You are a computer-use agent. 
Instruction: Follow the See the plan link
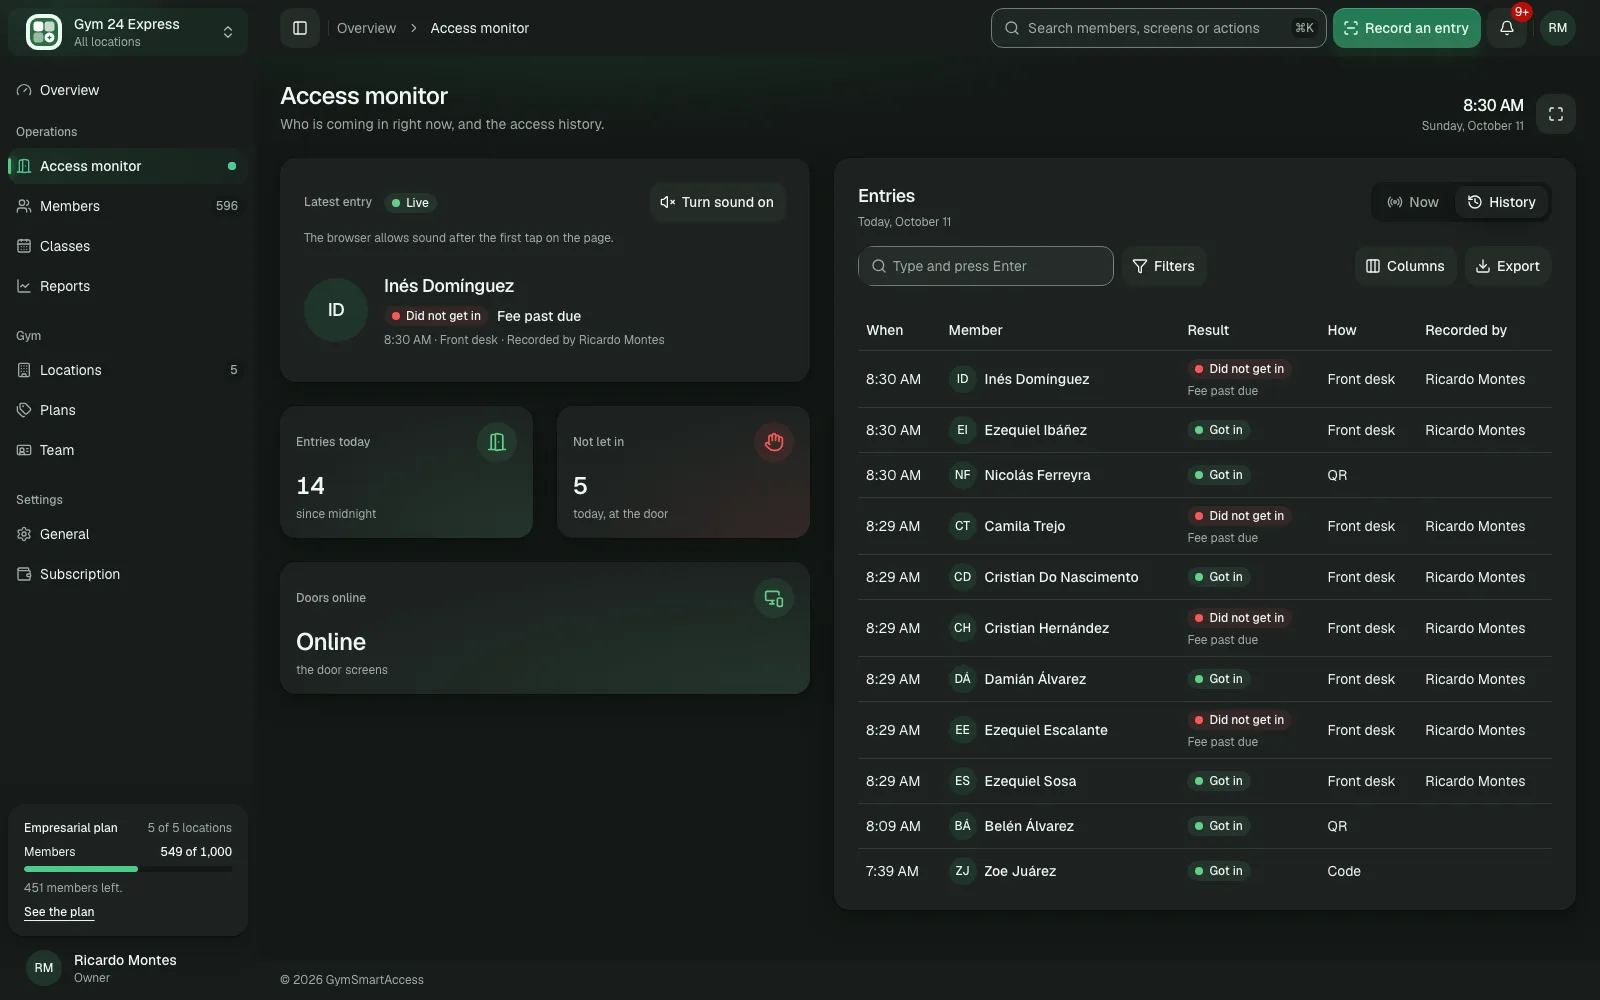click(59, 912)
